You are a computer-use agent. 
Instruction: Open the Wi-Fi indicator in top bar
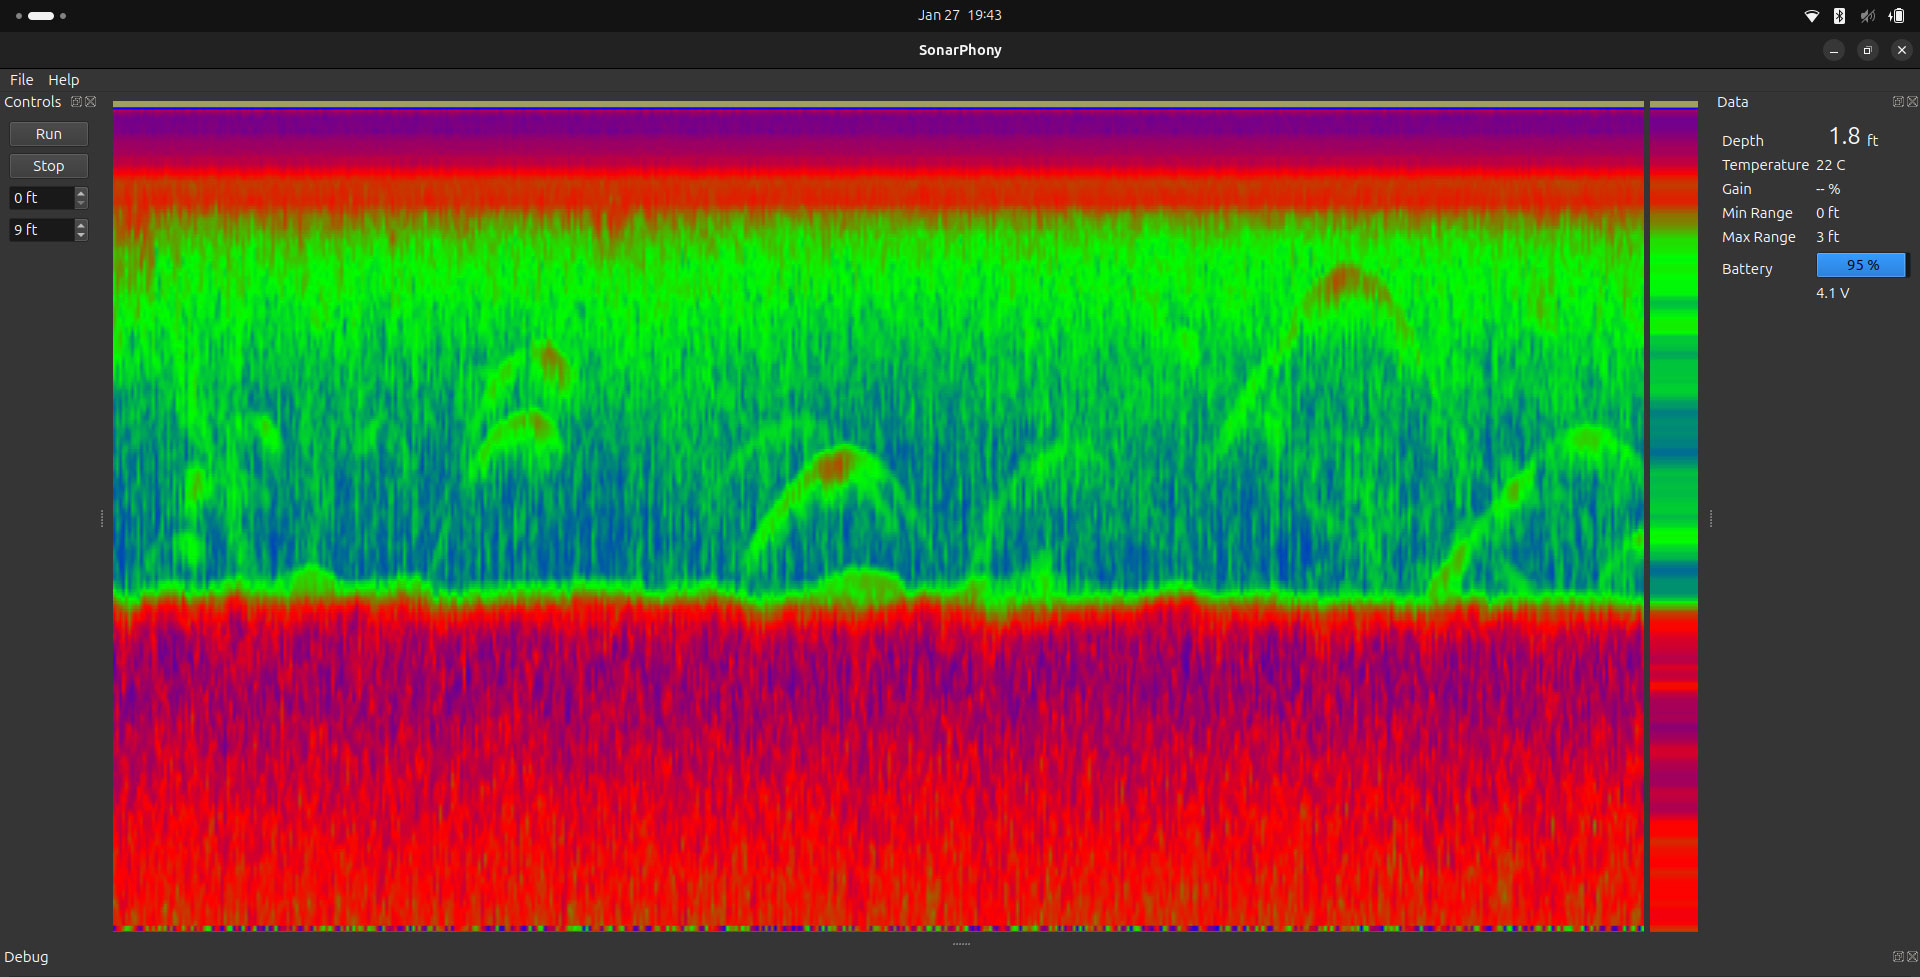pyautogui.click(x=1811, y=16)
